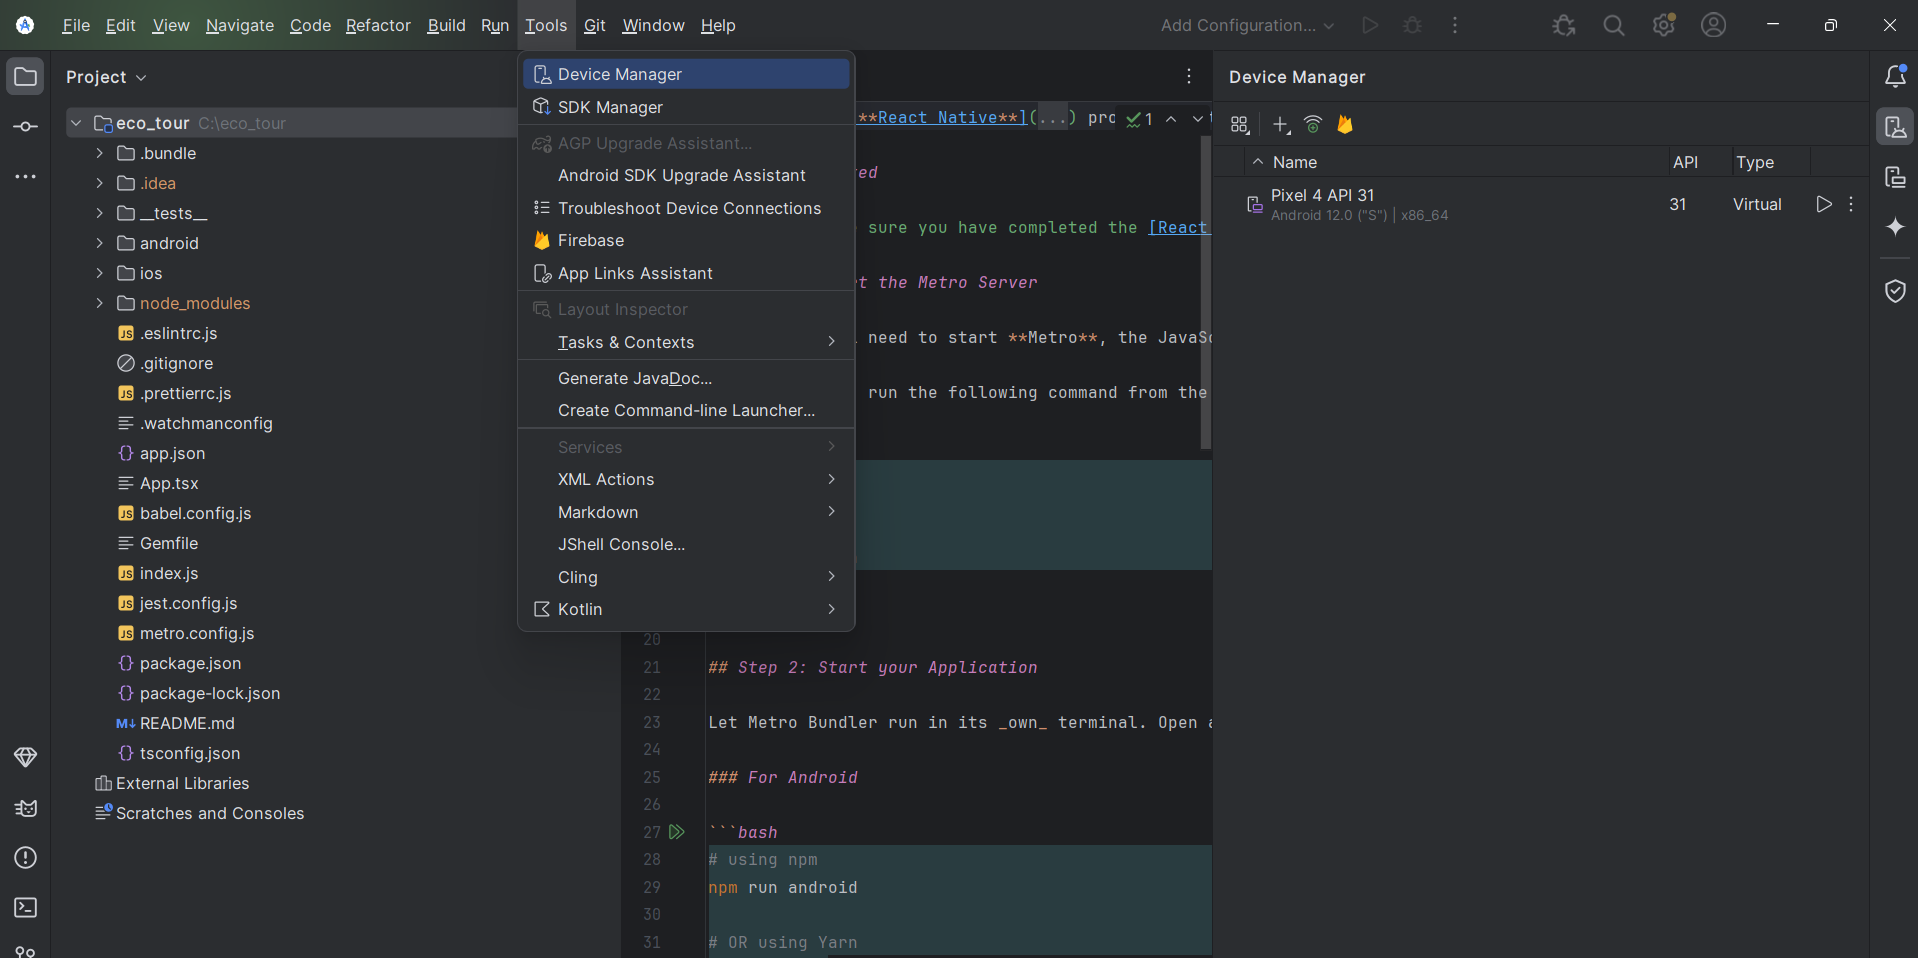Viewport: 1918px width, 958px height.
Task: Click the Firebase icon in Device Manager toolbar
Action: [1345, 125]
